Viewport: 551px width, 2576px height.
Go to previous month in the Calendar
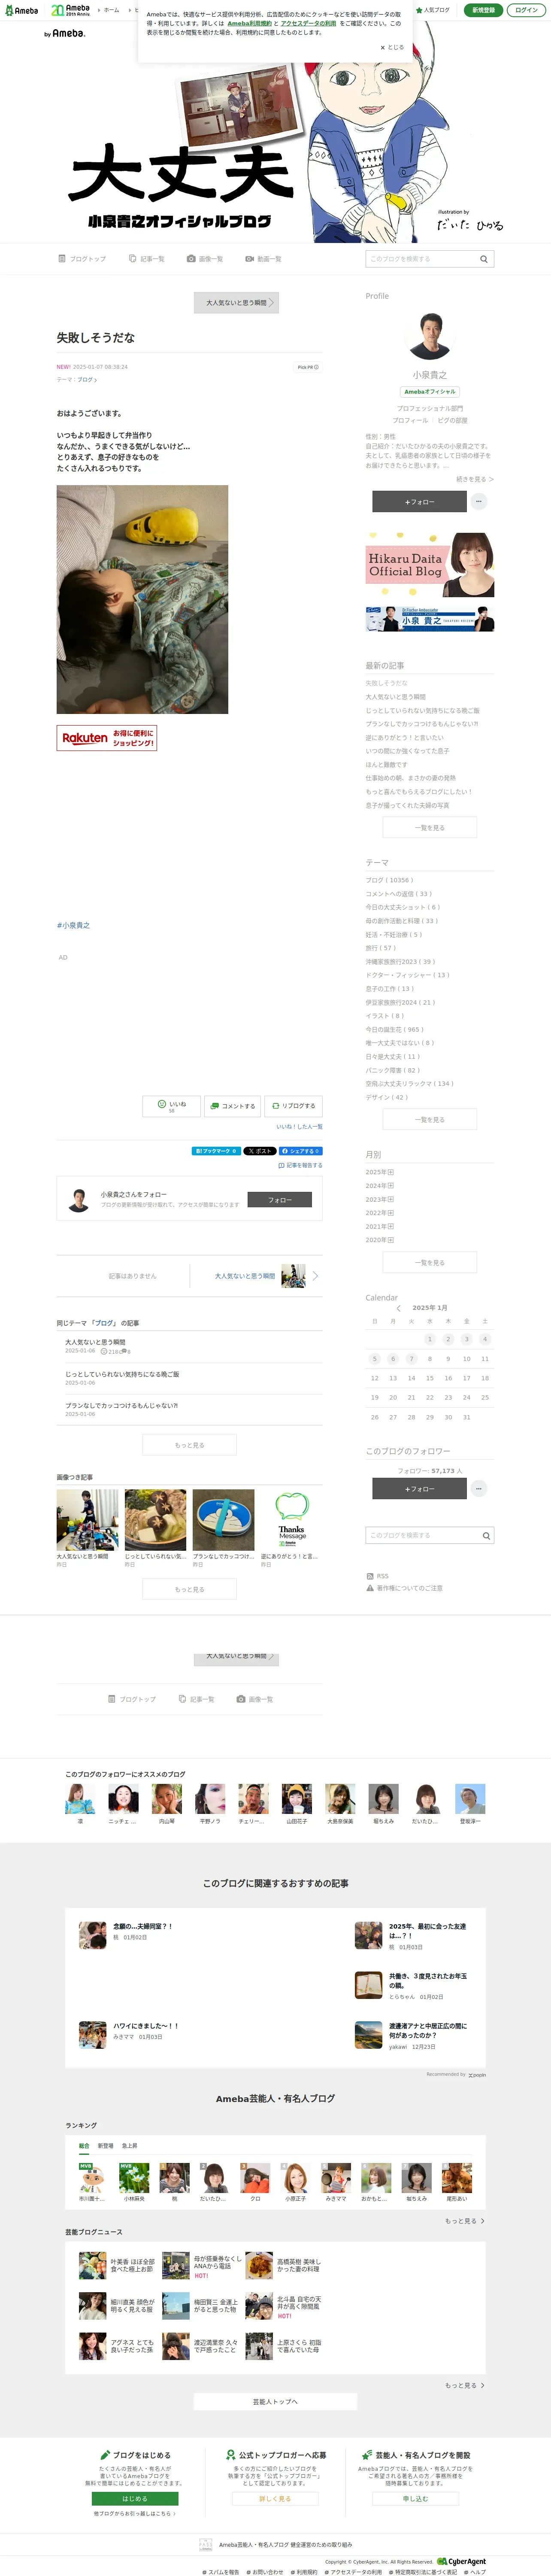(399, 1308)
